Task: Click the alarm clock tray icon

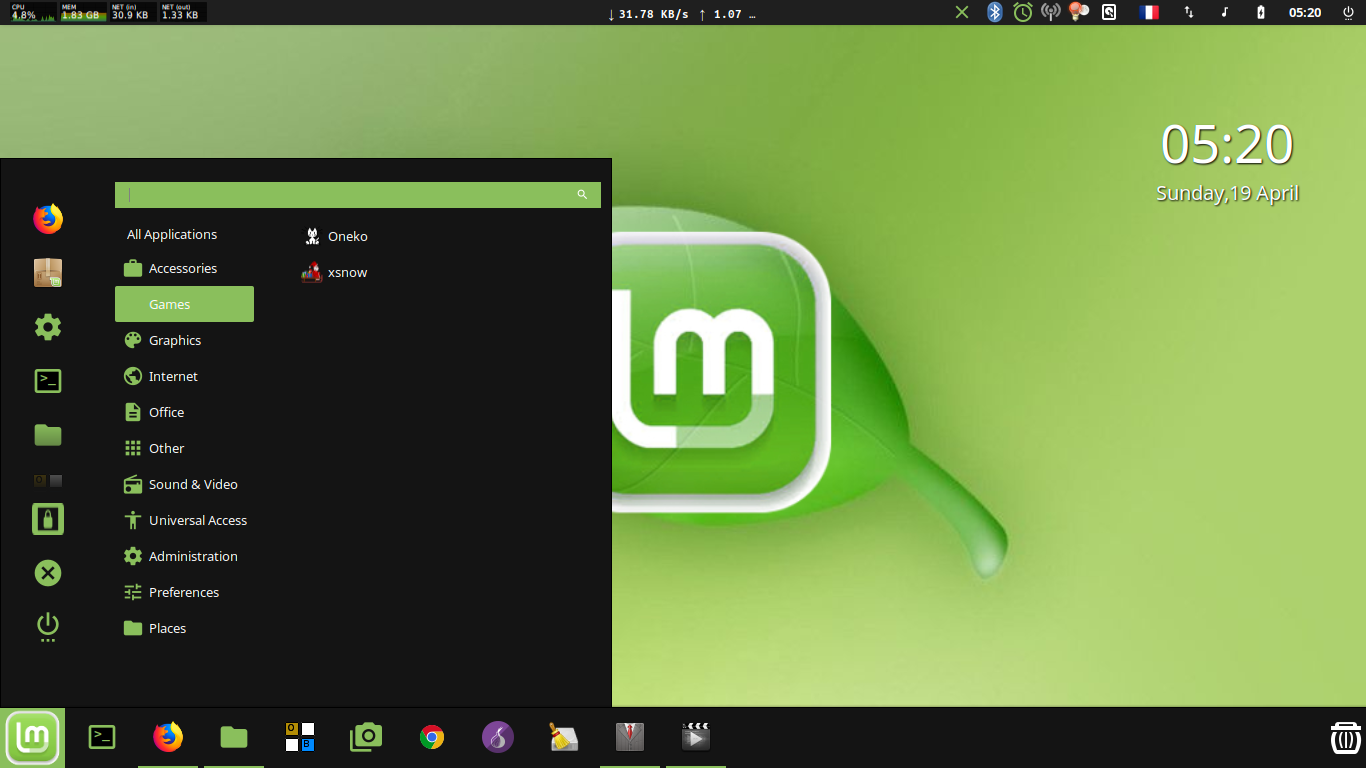Action: (x=1023, y=12)
